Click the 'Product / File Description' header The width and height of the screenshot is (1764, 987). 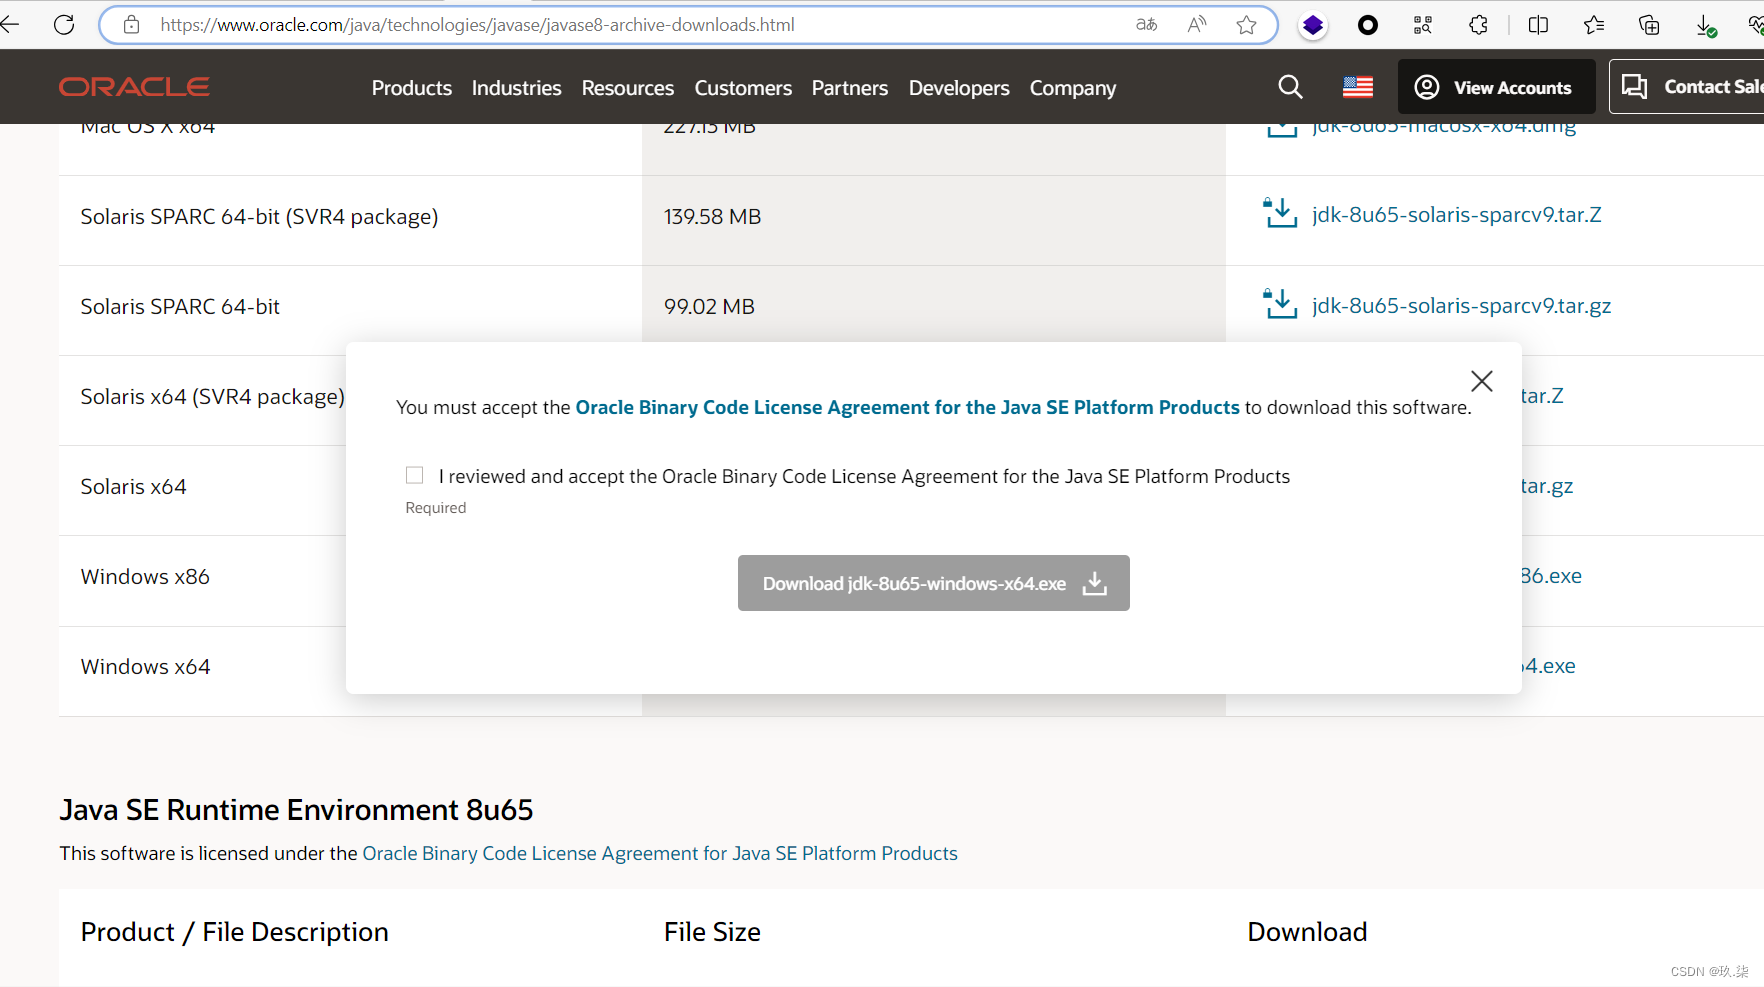point(235,932)
